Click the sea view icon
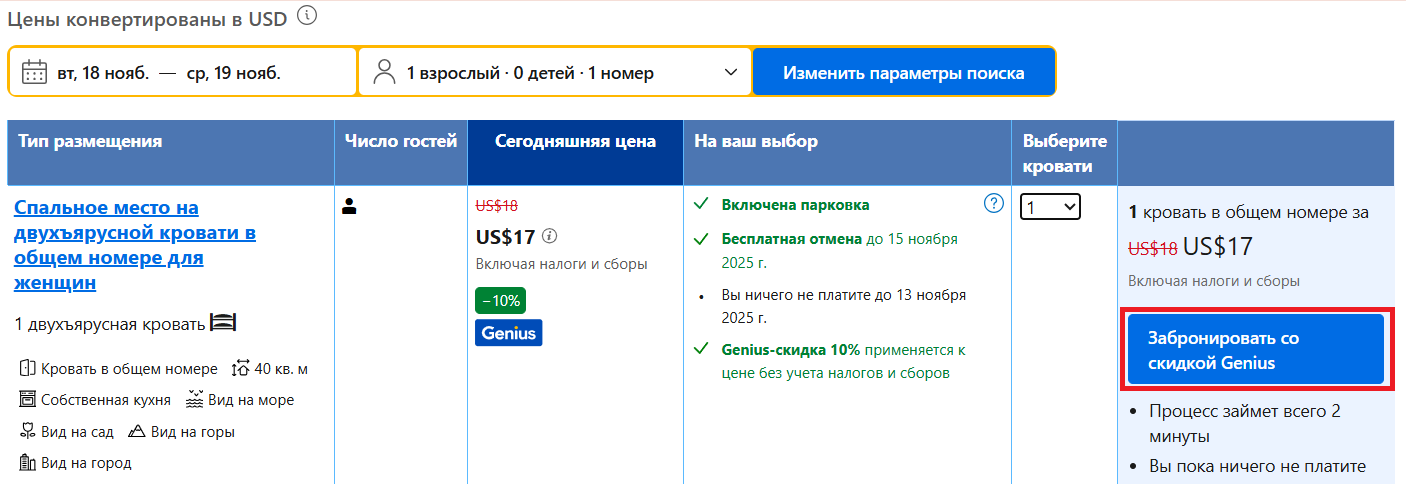 click(195, 400)
